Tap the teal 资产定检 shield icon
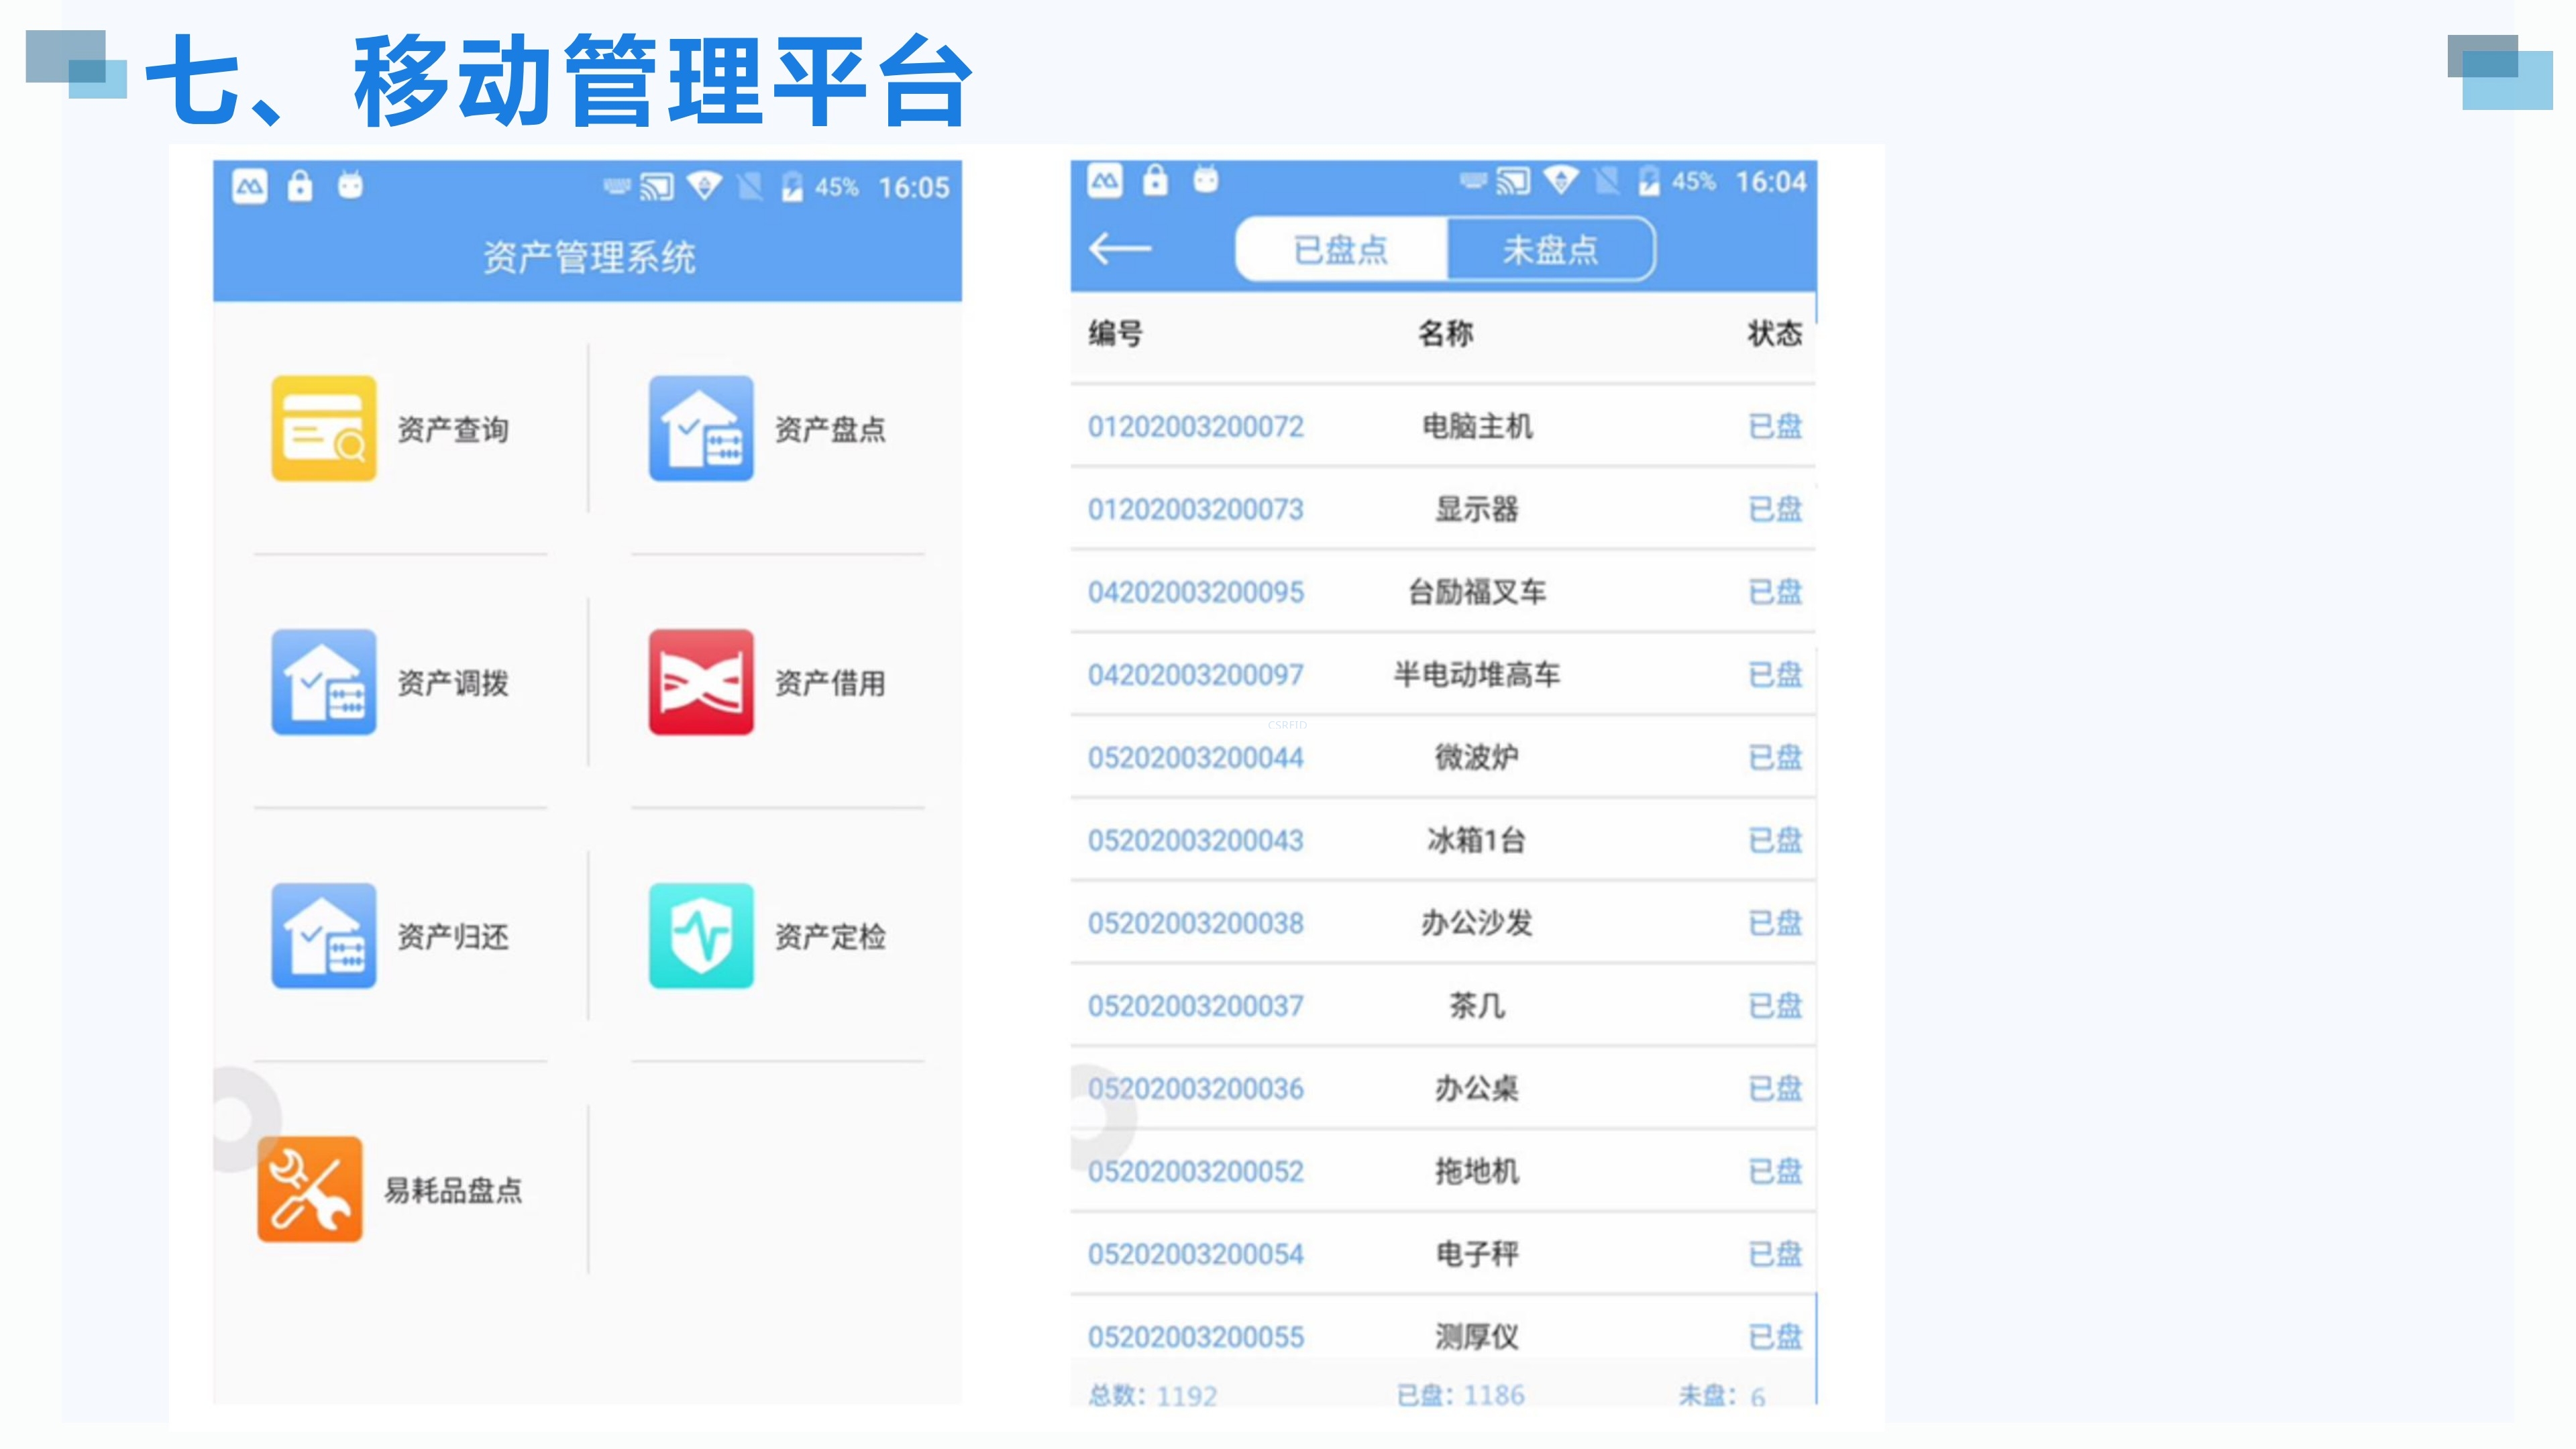Screen dimensions: 2576x1449 [700, 936]
